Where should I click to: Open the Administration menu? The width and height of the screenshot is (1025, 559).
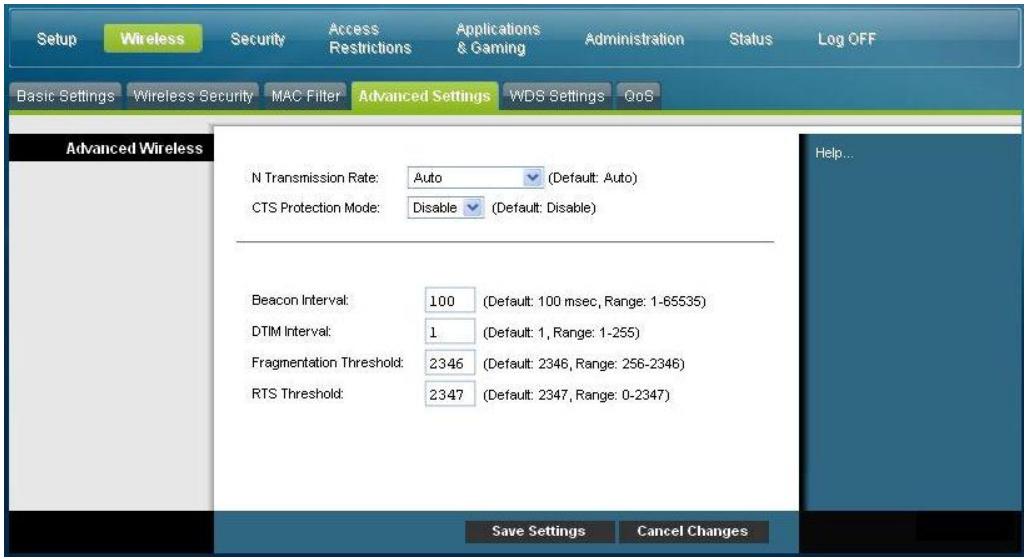click(634, 39)
